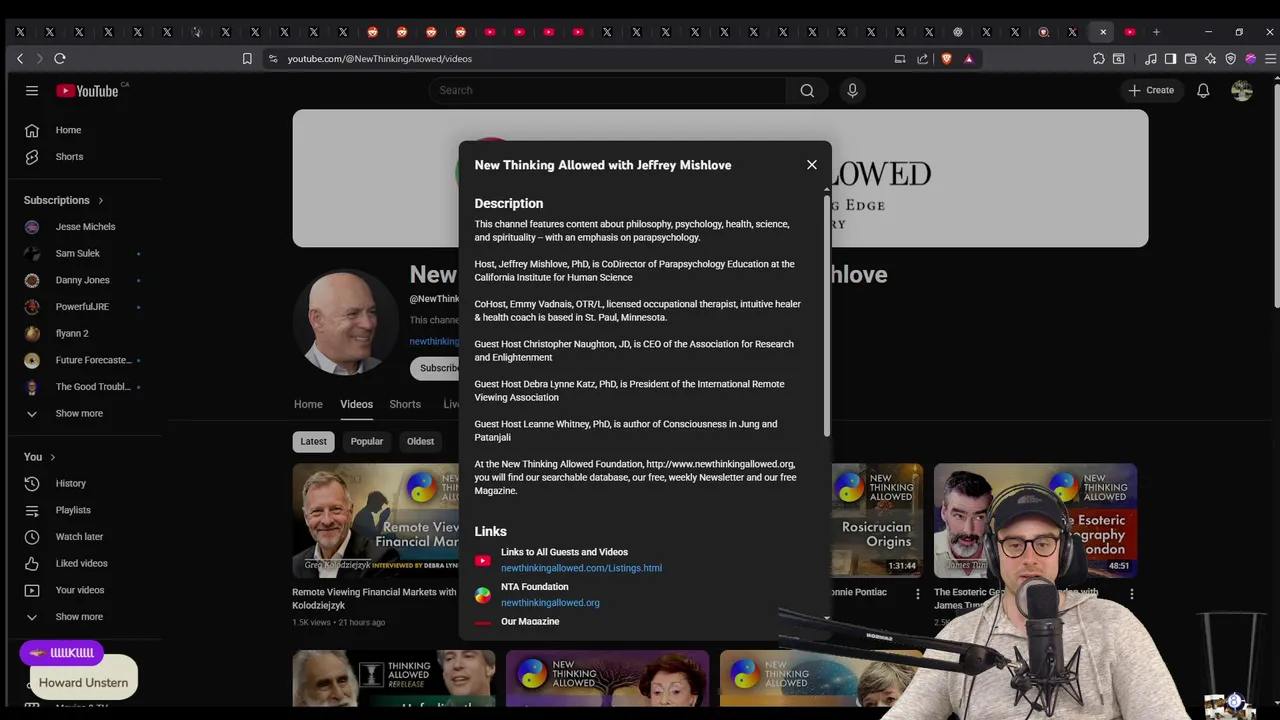Select the Oldest sort chip

[x=420, y=441]
